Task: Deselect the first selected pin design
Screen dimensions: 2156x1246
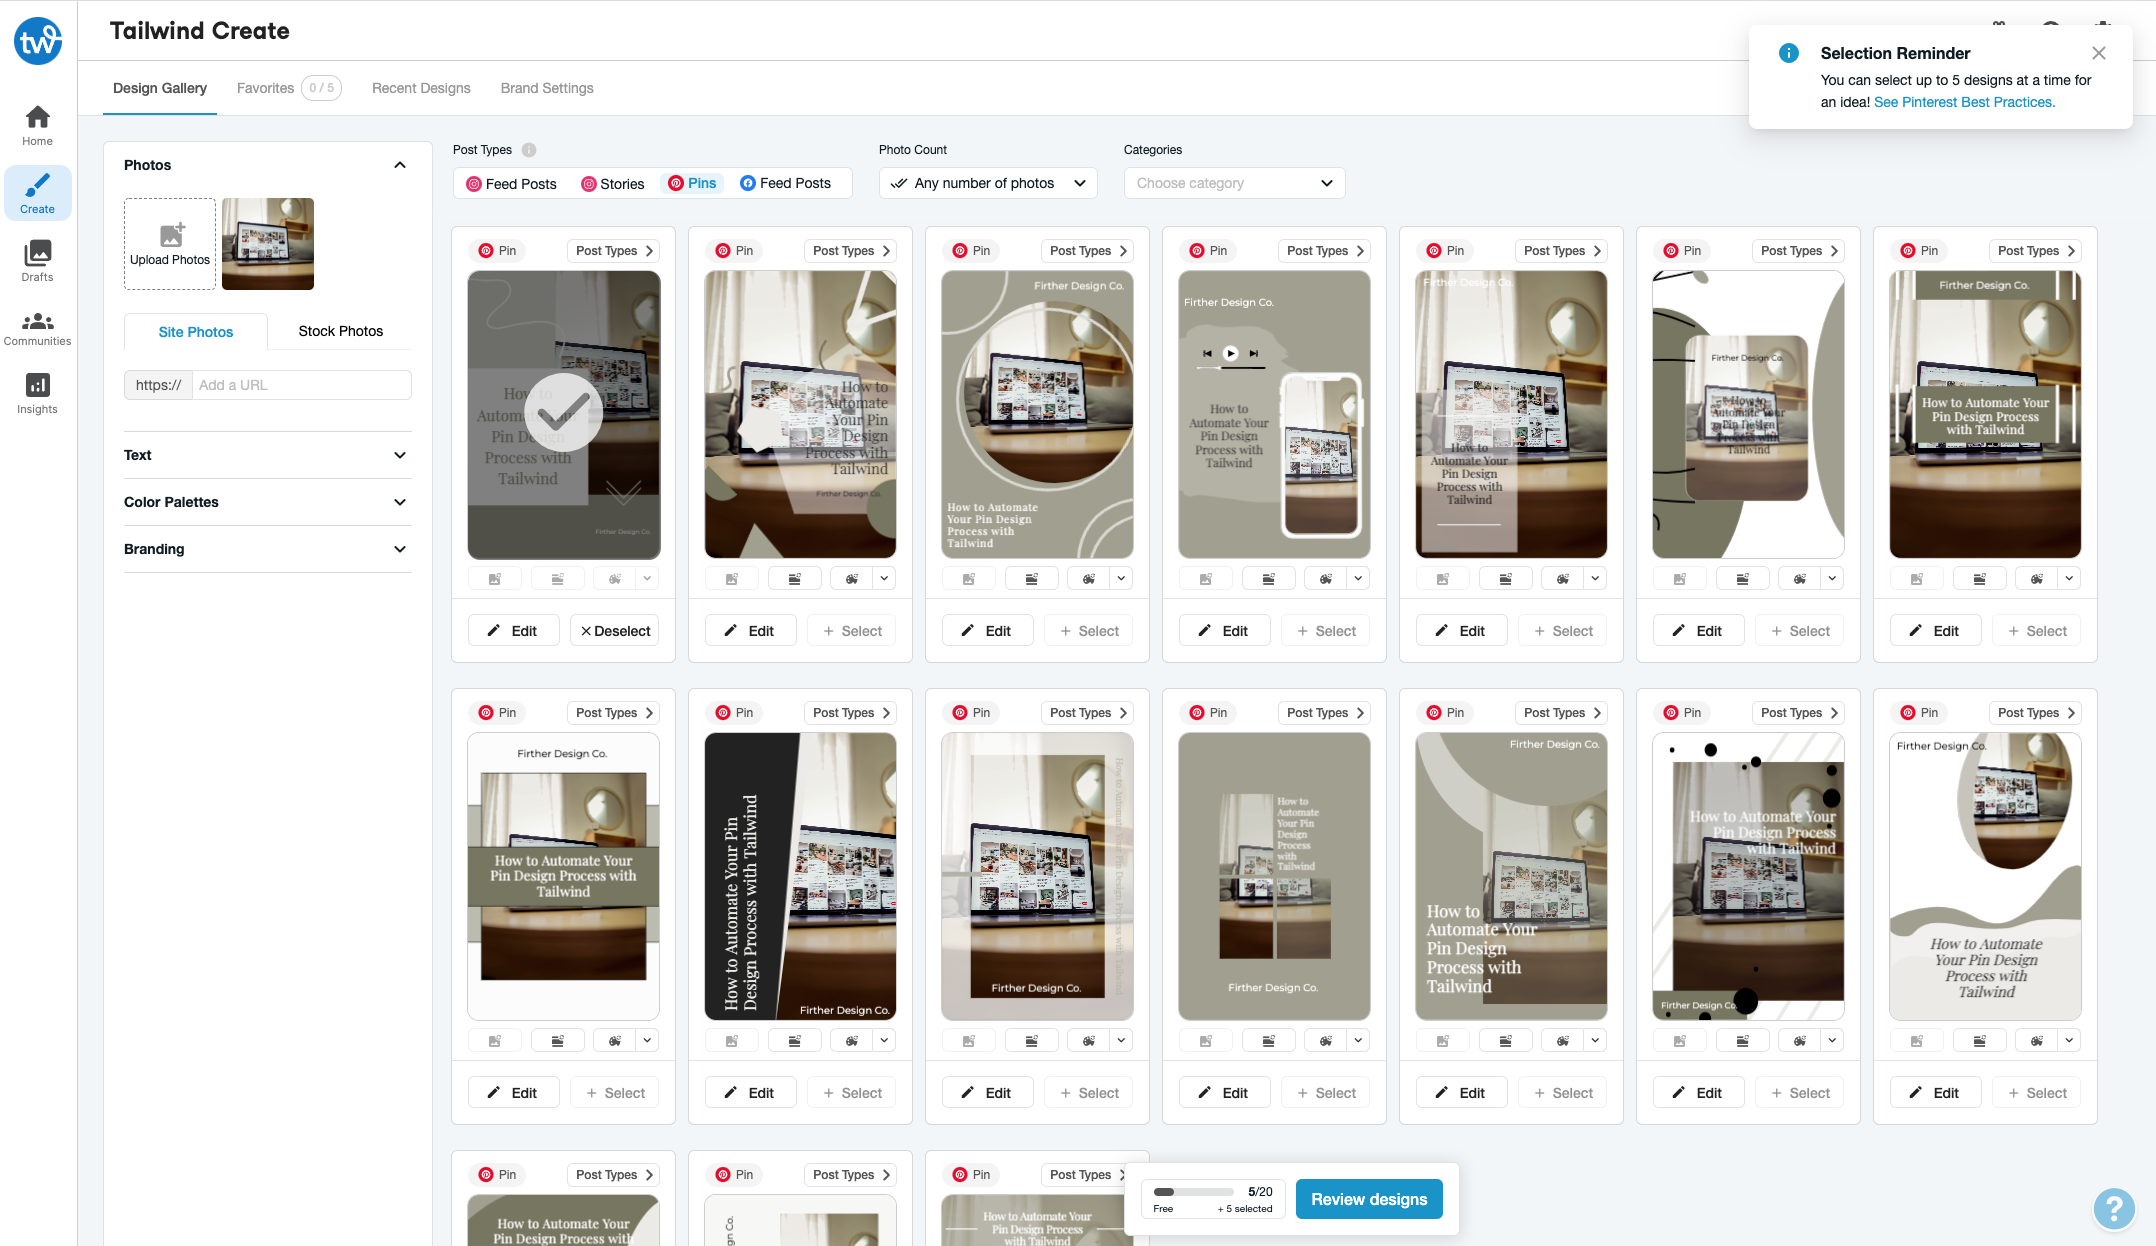Action: [x=615, y=631]
